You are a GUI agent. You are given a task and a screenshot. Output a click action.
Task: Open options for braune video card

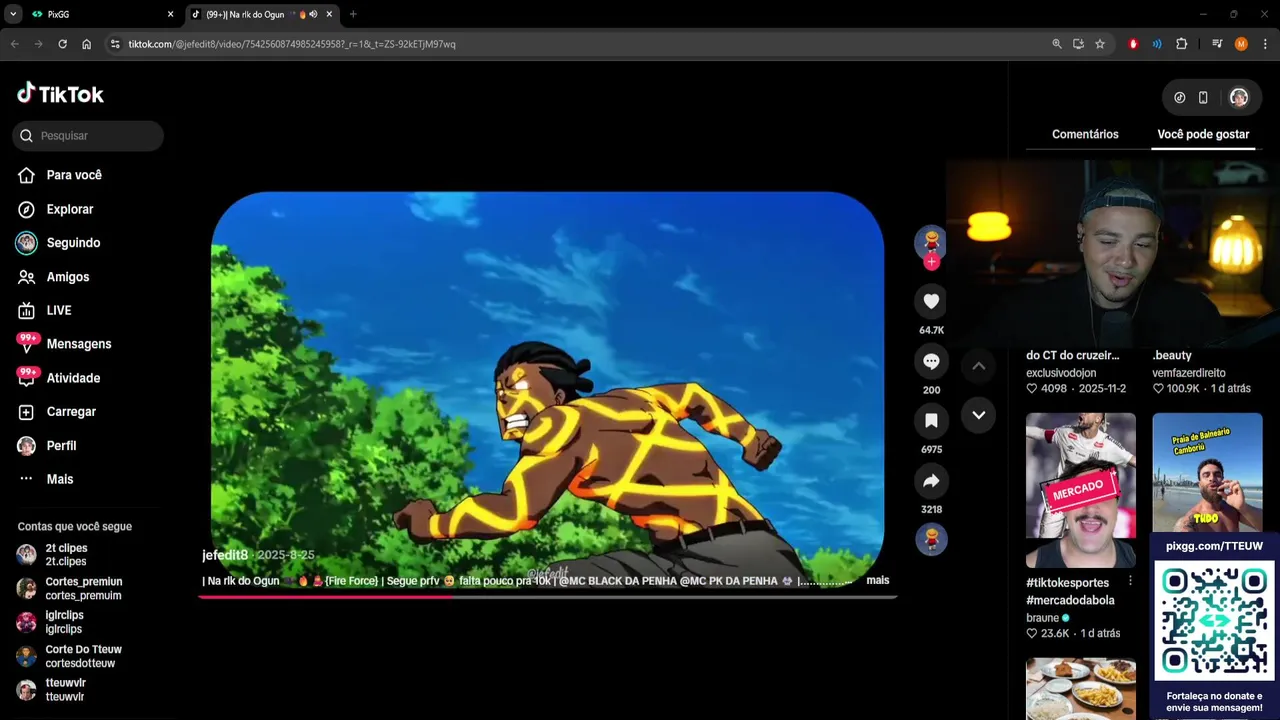(1131, 582)
